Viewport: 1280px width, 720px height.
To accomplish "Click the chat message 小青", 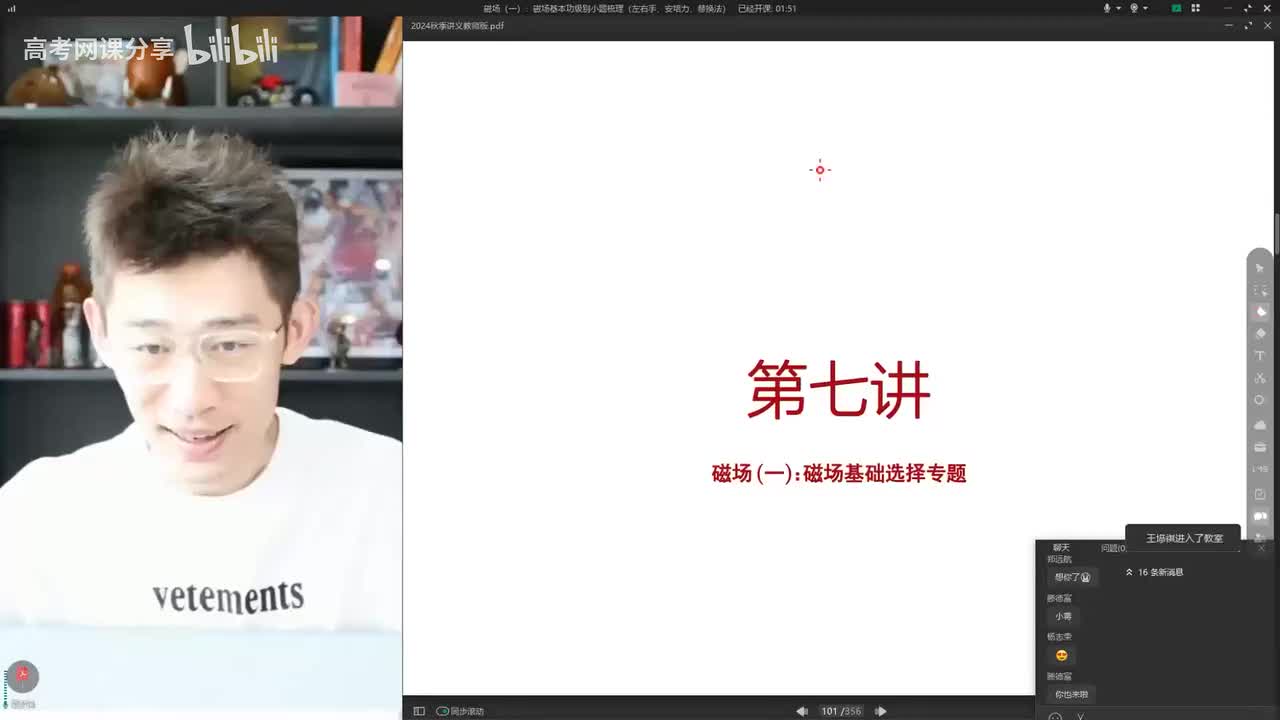I will (x=1063, y=616).
